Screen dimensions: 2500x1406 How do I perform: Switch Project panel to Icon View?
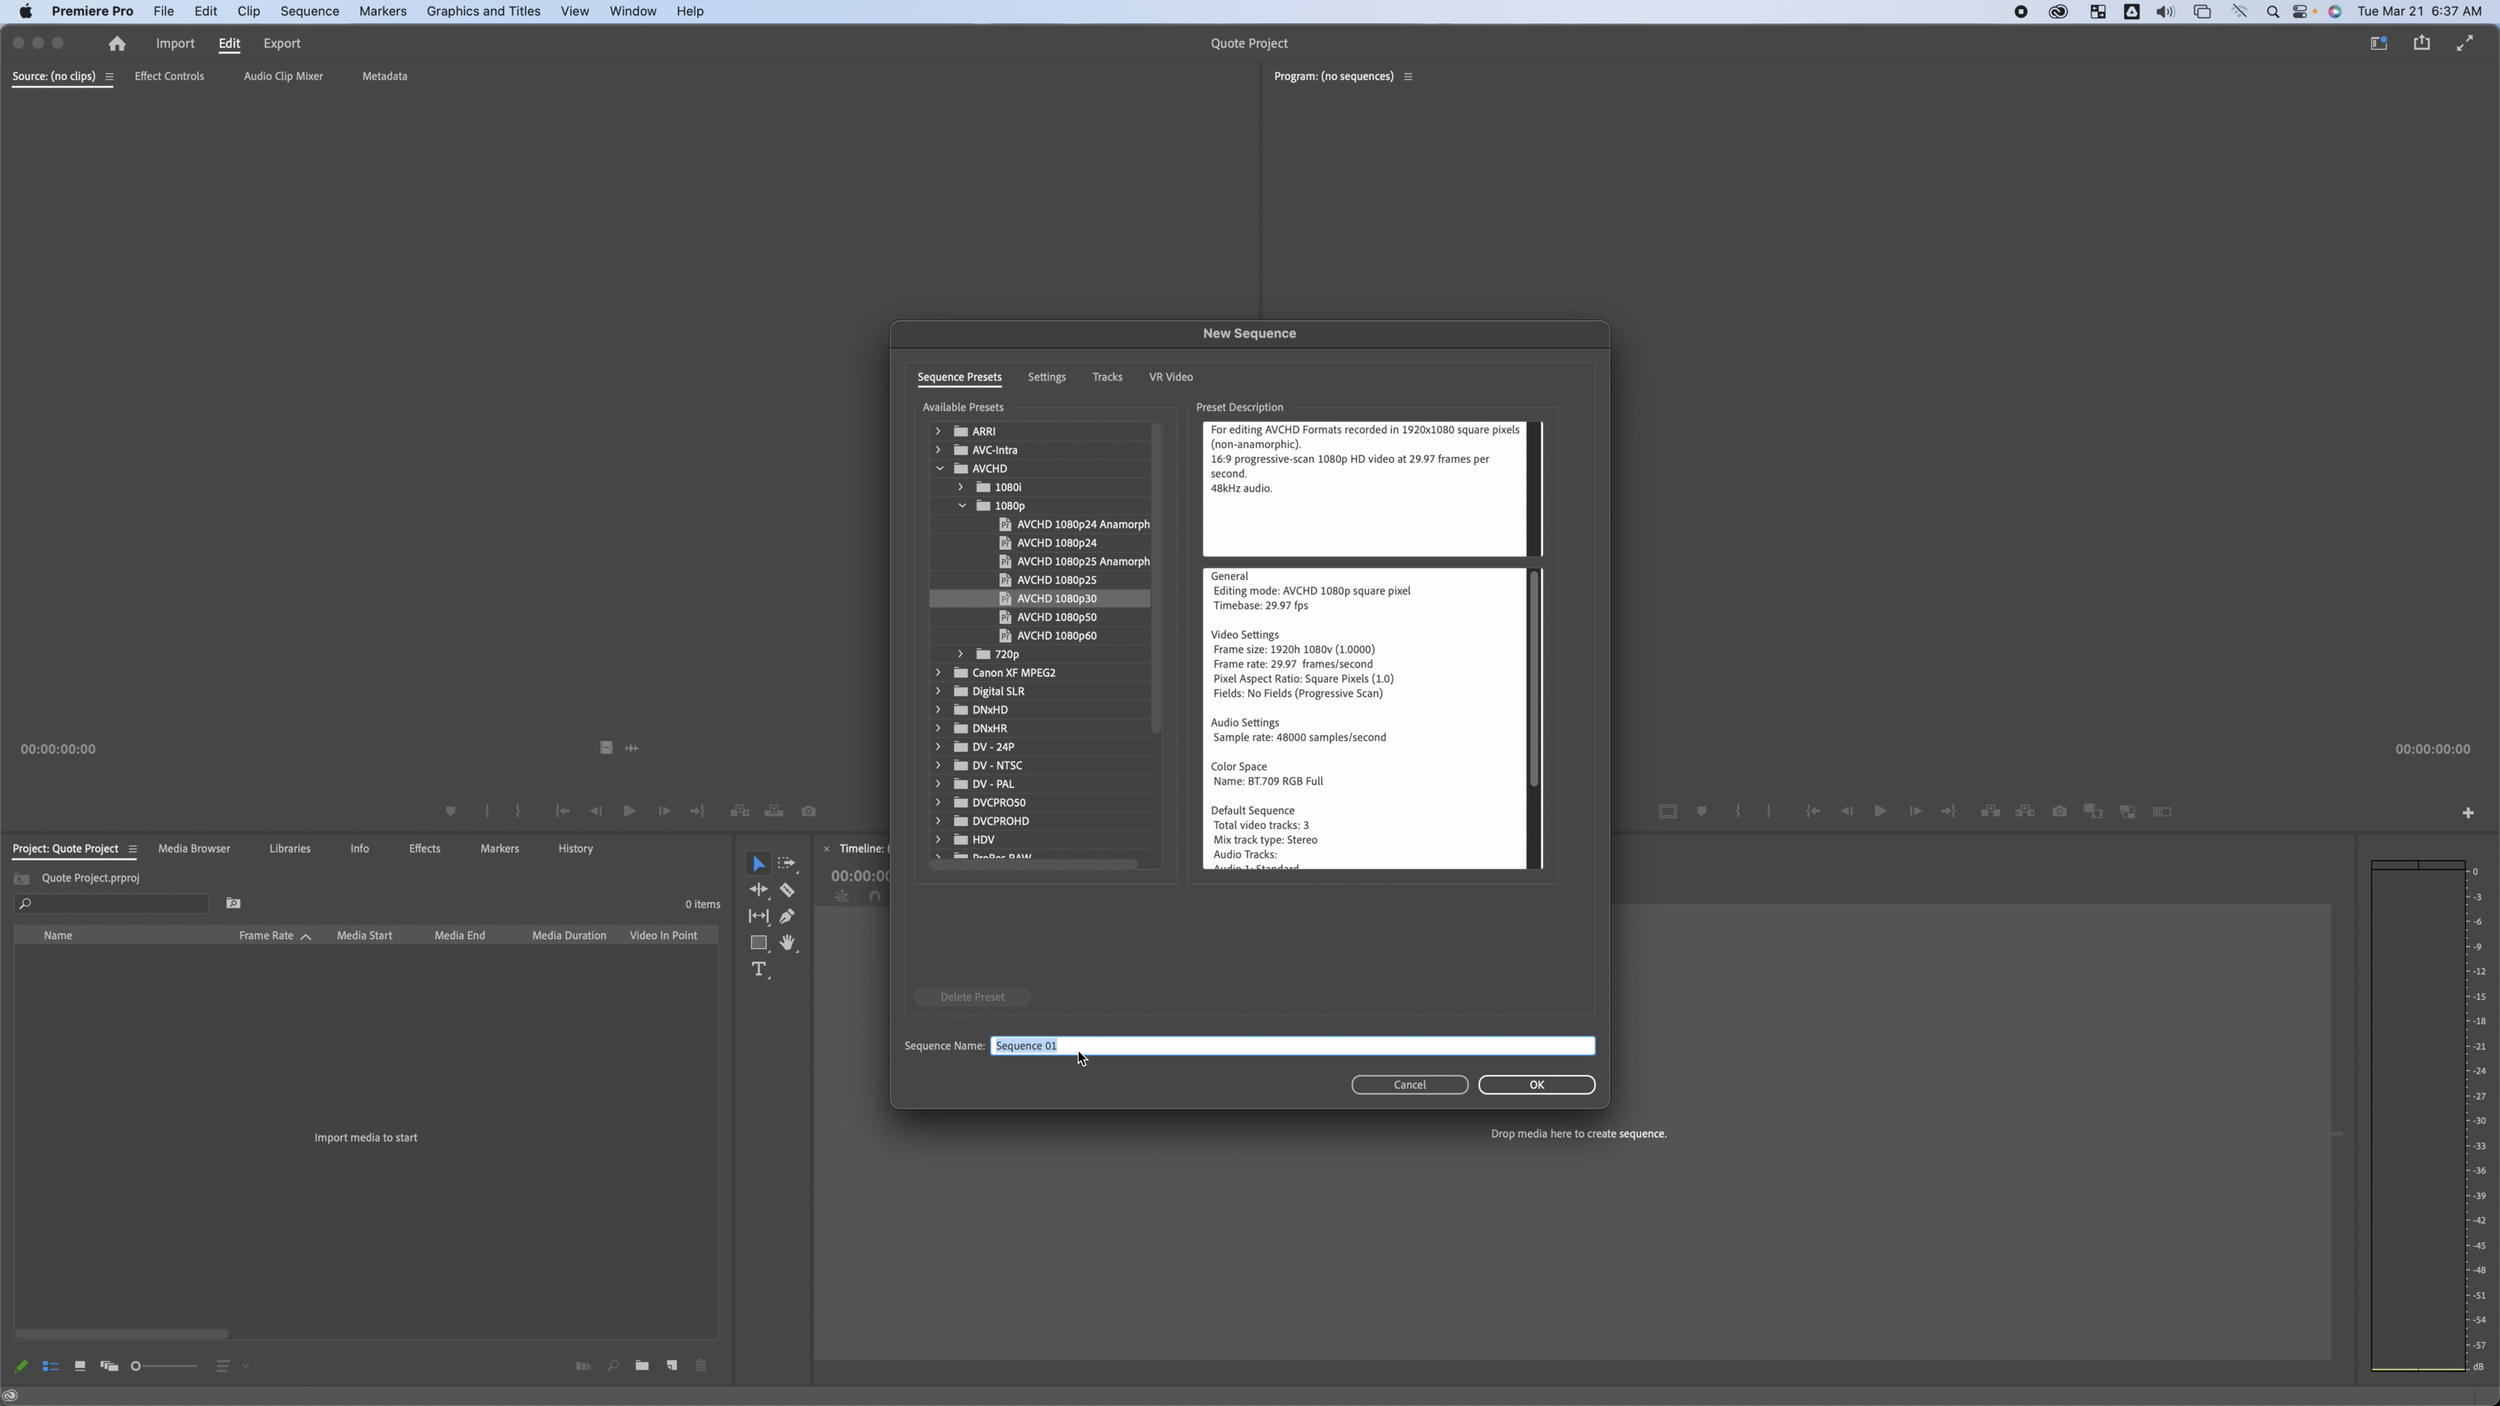(79, 1366)
